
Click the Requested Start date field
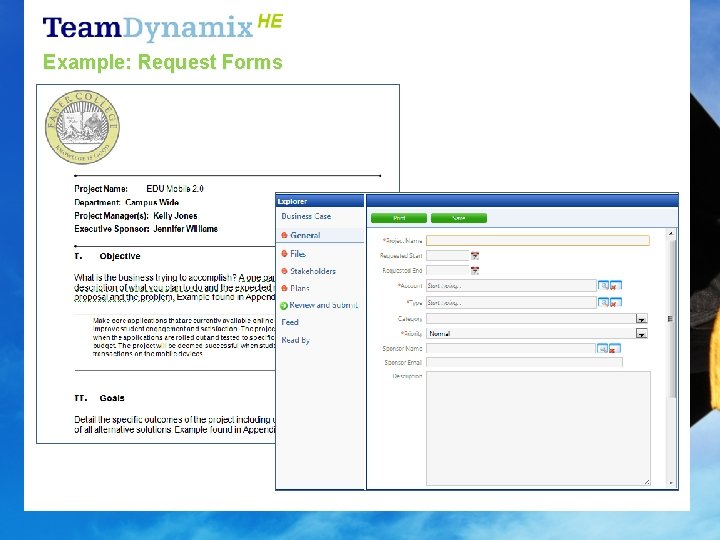[448, 256]
